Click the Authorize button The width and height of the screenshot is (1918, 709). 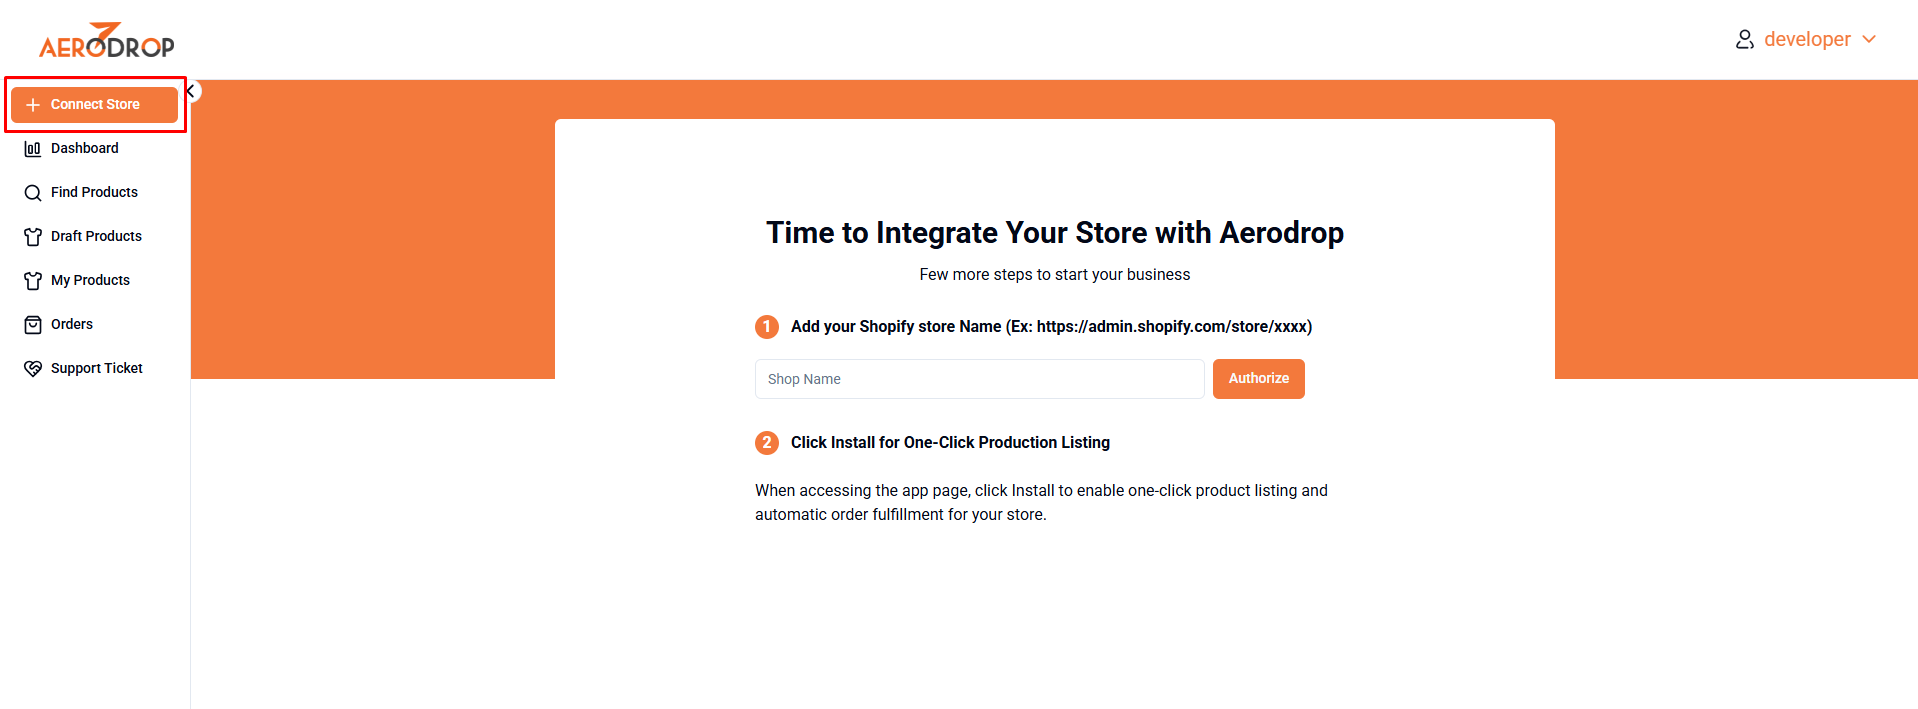pyautogui.click(x=1258, y=379)
